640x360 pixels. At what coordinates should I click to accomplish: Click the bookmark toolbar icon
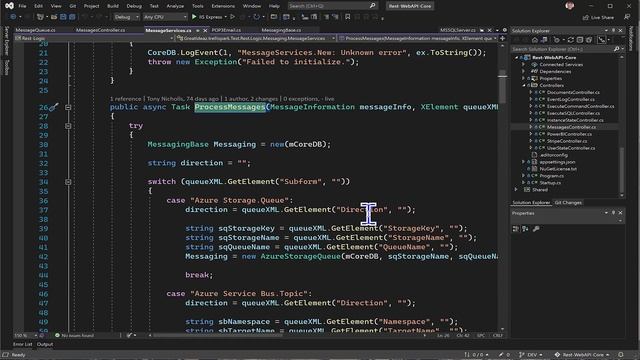(x=347, y=17)
